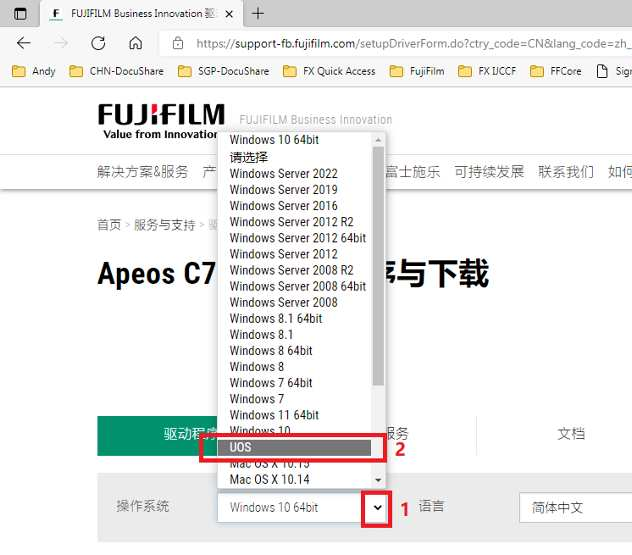
Task: Pick the plain Windows Server 2008 entry
Action: (294, 302)
